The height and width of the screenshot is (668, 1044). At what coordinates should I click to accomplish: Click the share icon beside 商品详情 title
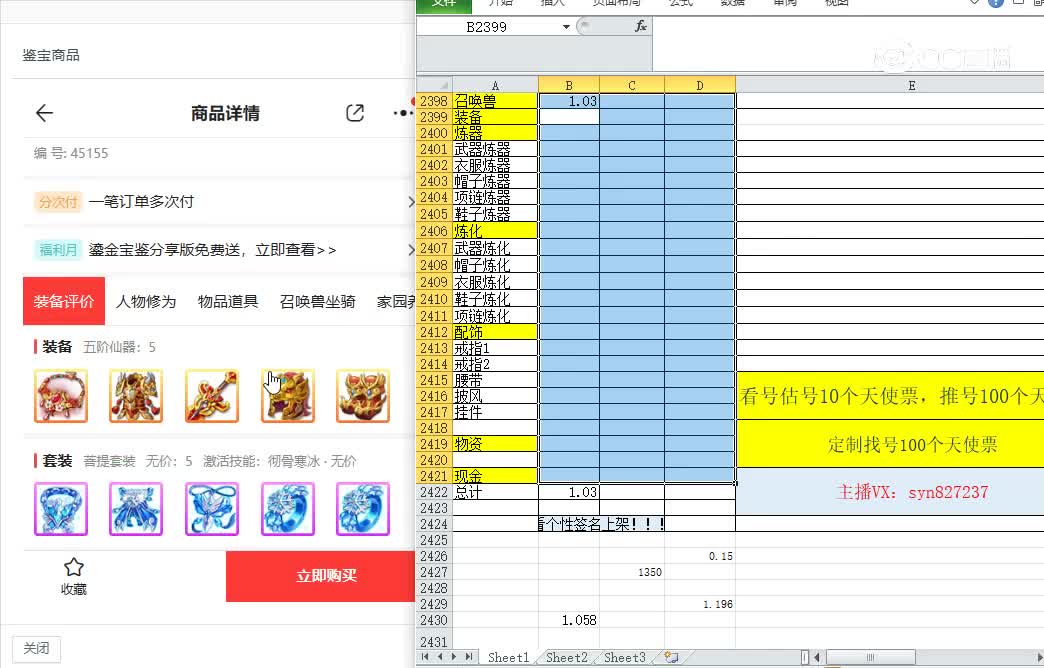(x=355, y=114)
